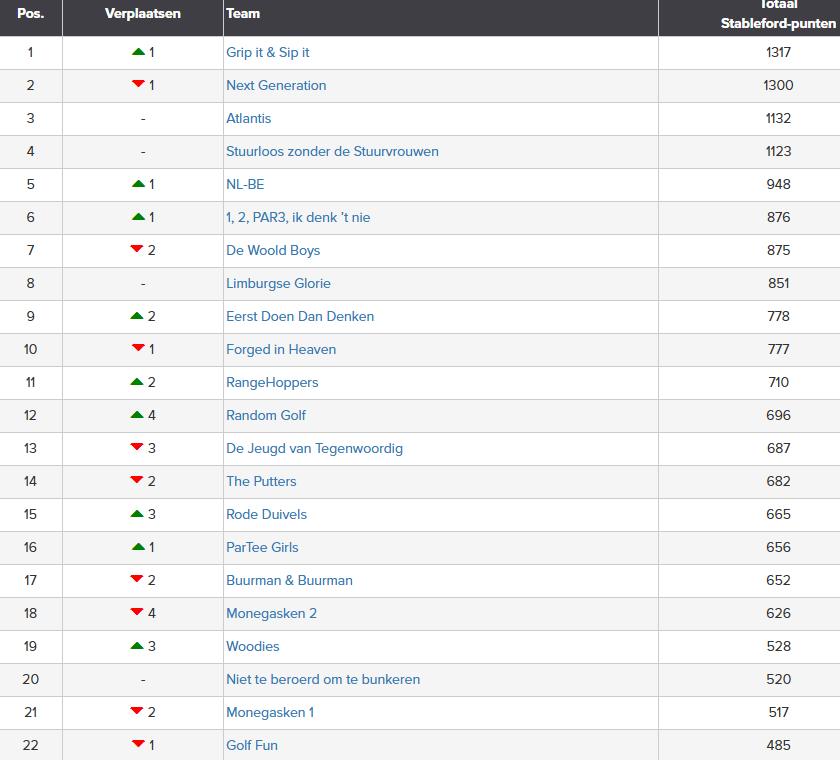Click the green up arrow in Random Golf row
The height and width of the screenshot is (760, 840).
137,415
